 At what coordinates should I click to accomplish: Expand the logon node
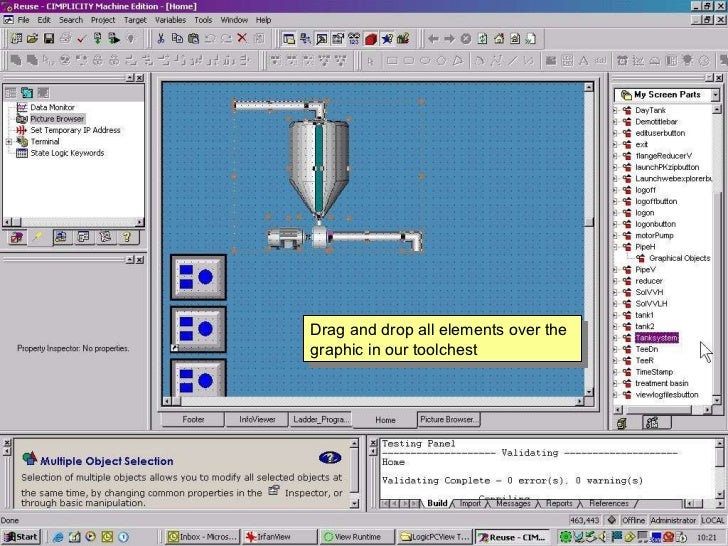[x=615, y=213]
